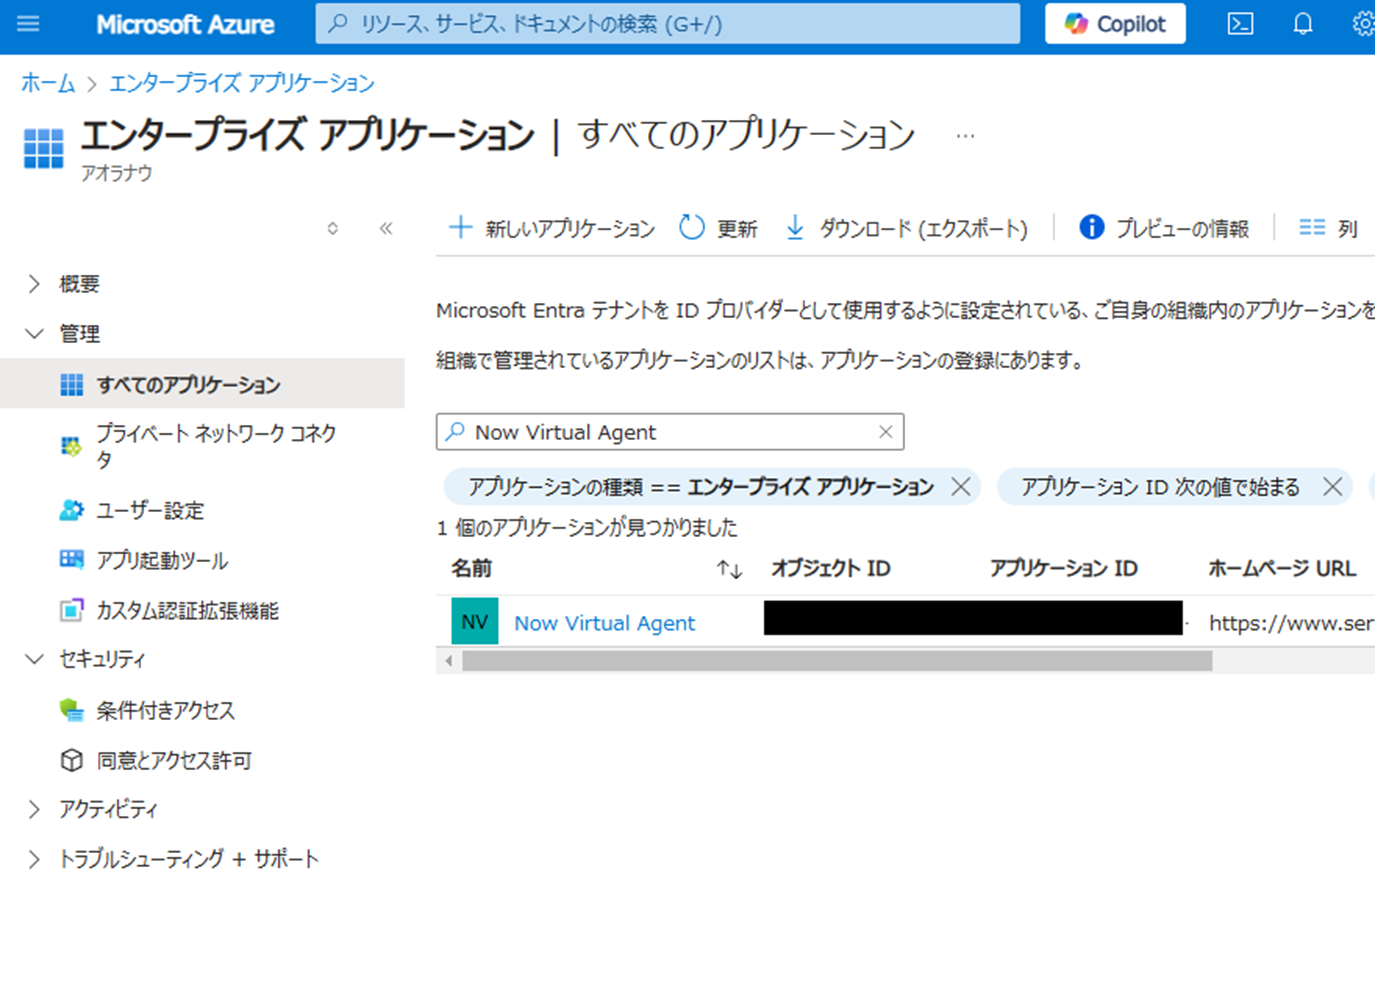Sort by 名前 column arrows
Viewport: 1375px width, 987px height.
point(729,569)
